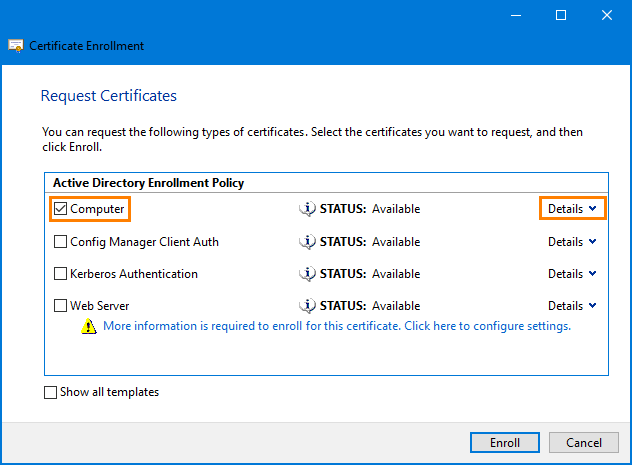
Task: Click the Certificate Enrollment title icon
Action: click(16, 46)
